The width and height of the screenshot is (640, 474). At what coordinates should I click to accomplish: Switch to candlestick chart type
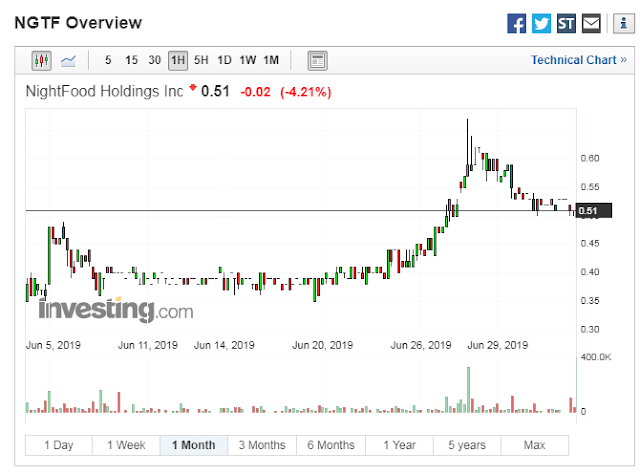click(x=42, y=61)
